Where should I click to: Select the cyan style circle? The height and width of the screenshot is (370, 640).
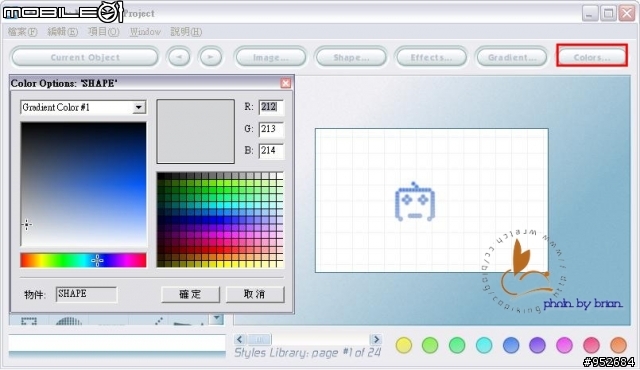[484, 345]
